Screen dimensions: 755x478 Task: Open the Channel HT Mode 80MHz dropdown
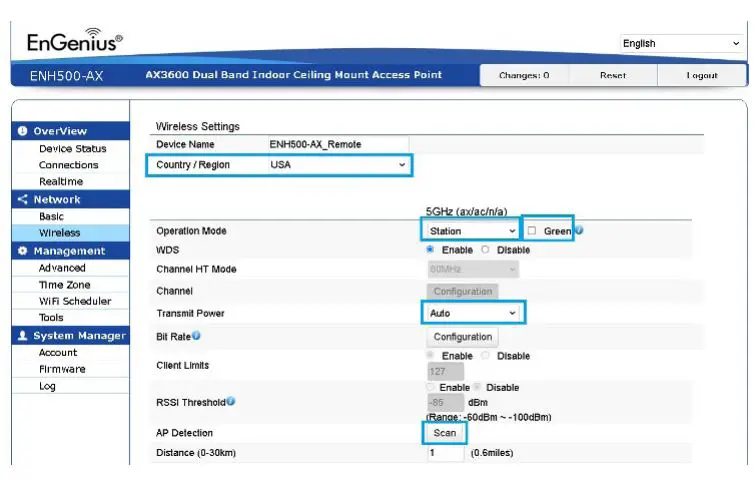(x=473, y=269)
